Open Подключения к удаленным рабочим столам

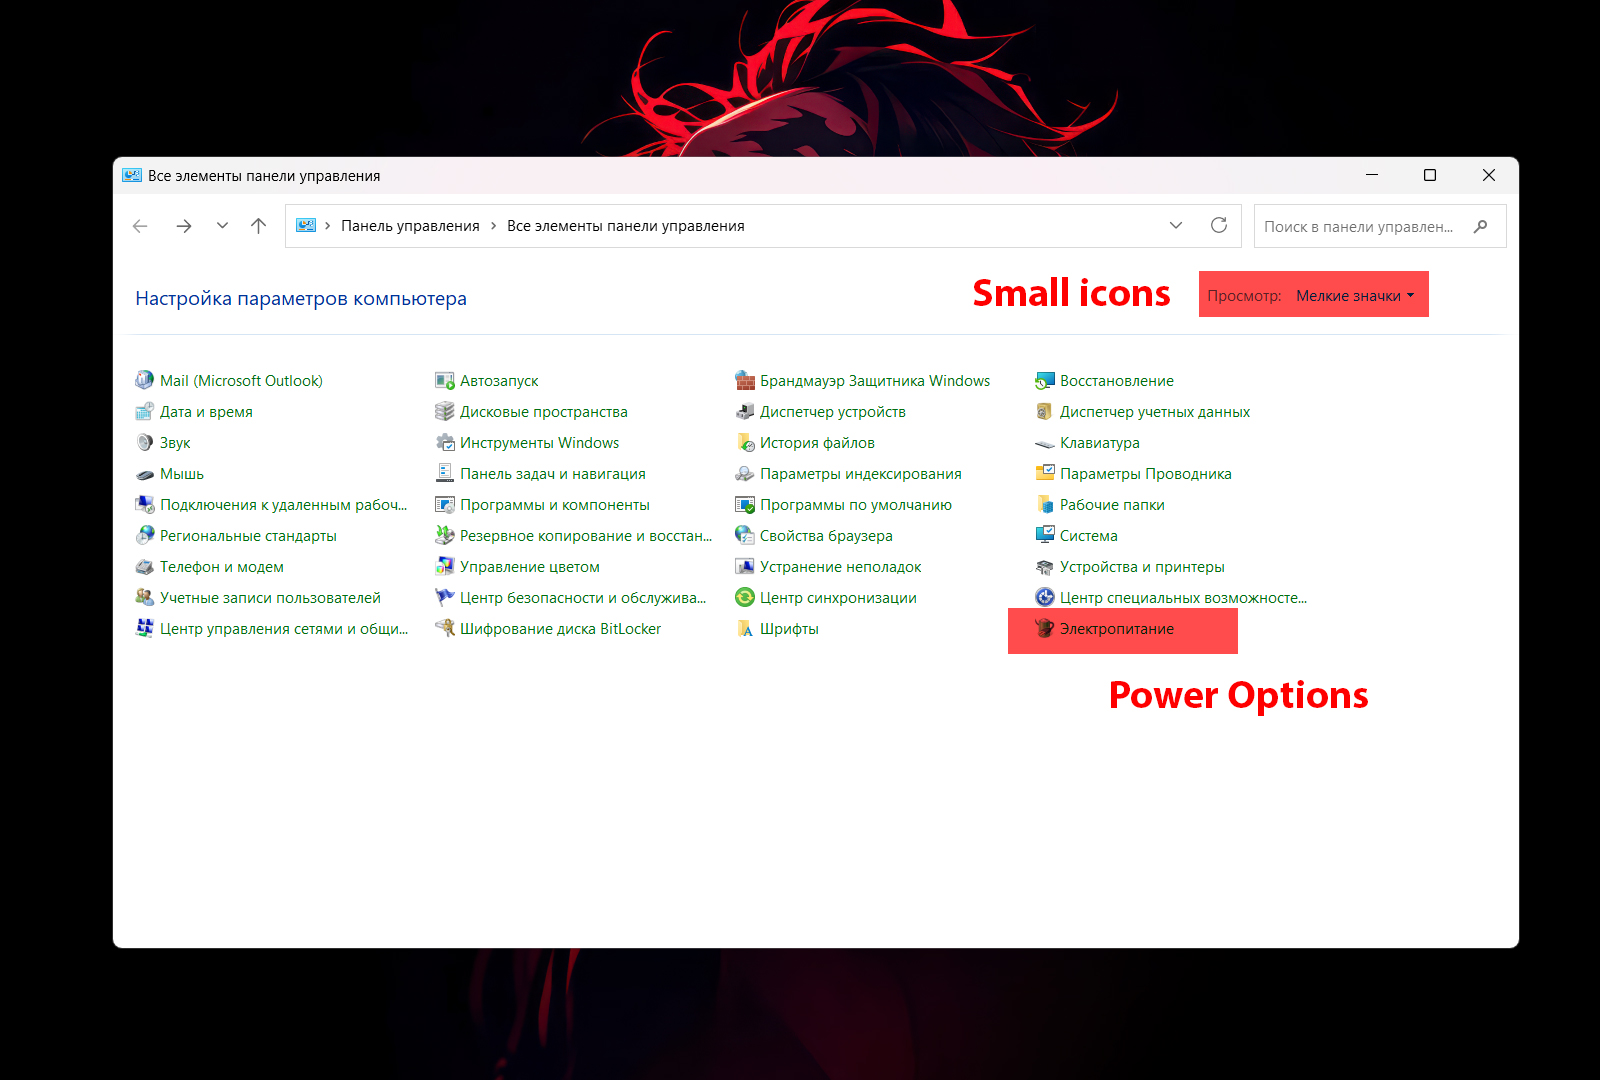[284, 505]
